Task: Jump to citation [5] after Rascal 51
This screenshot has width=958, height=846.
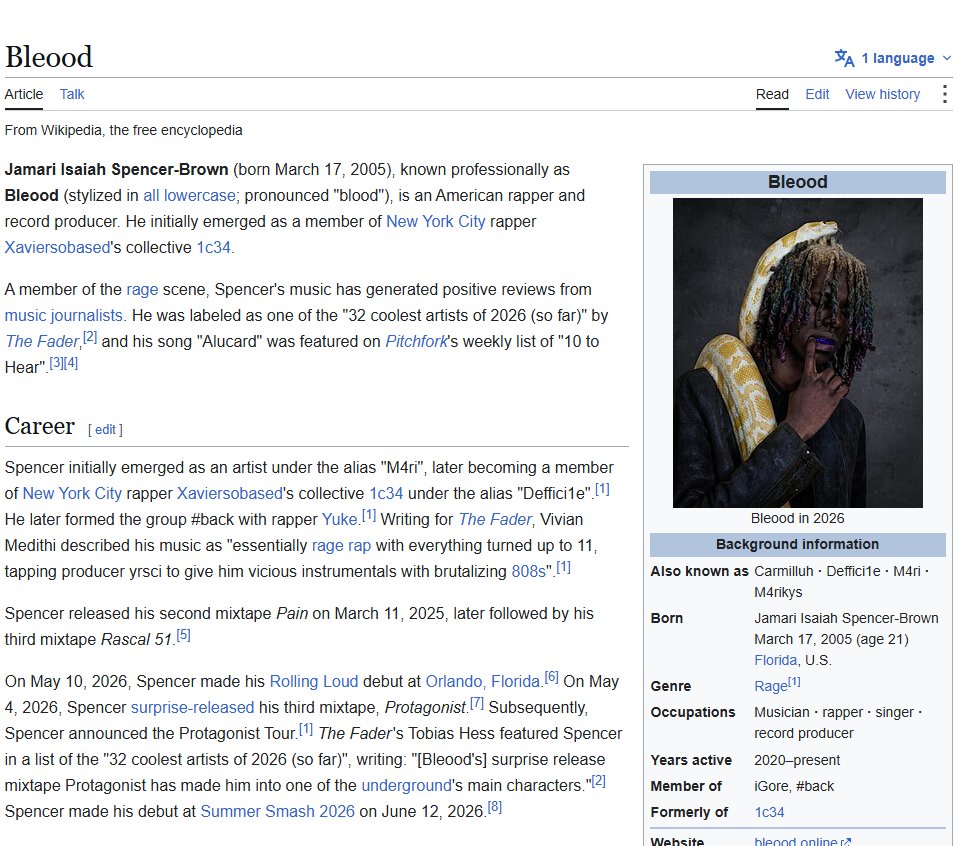Action: click(x=183, y=635)
